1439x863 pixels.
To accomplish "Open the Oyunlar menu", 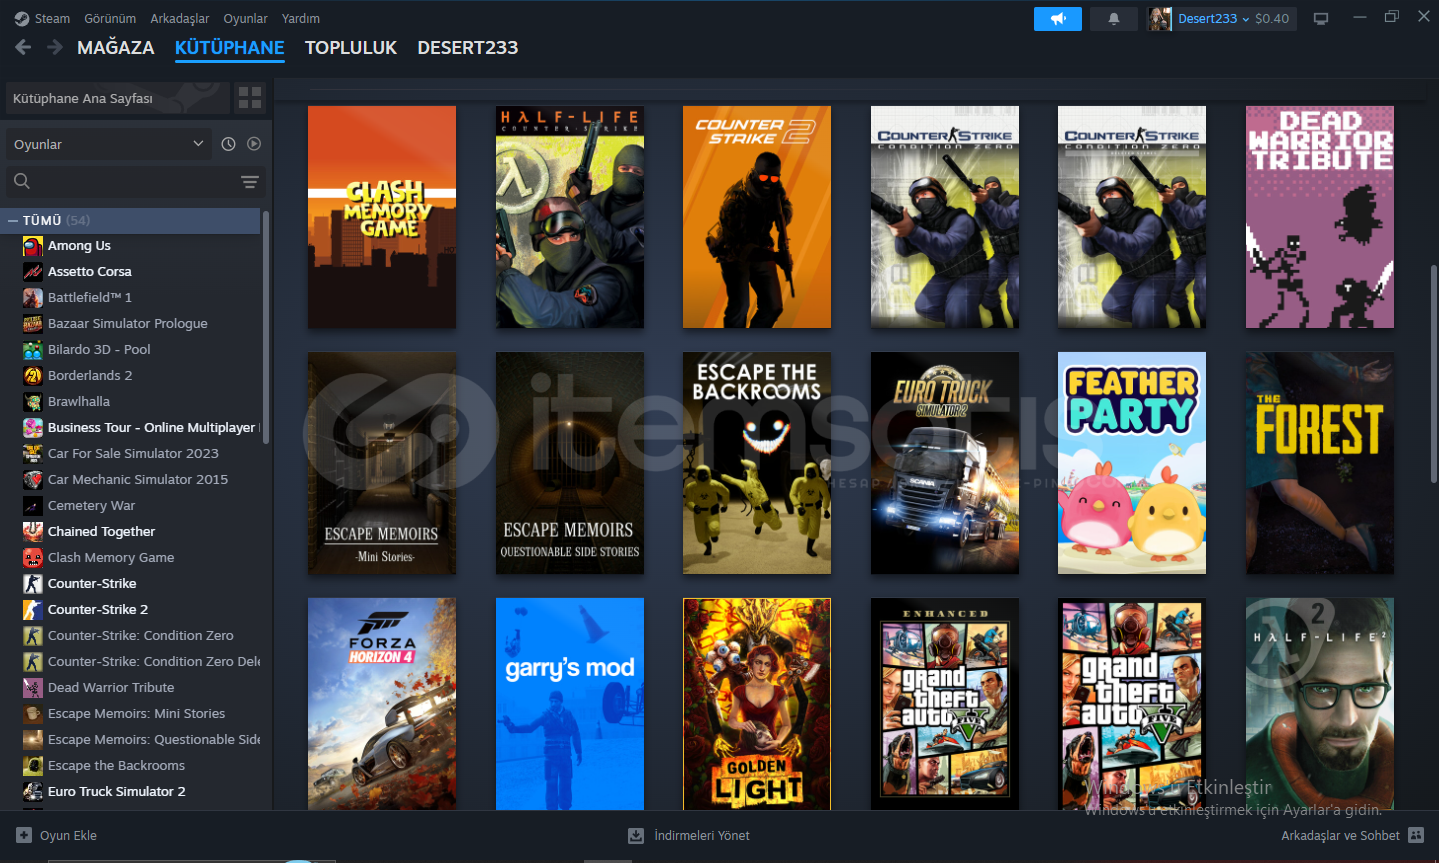I will [x=245, y=19].
